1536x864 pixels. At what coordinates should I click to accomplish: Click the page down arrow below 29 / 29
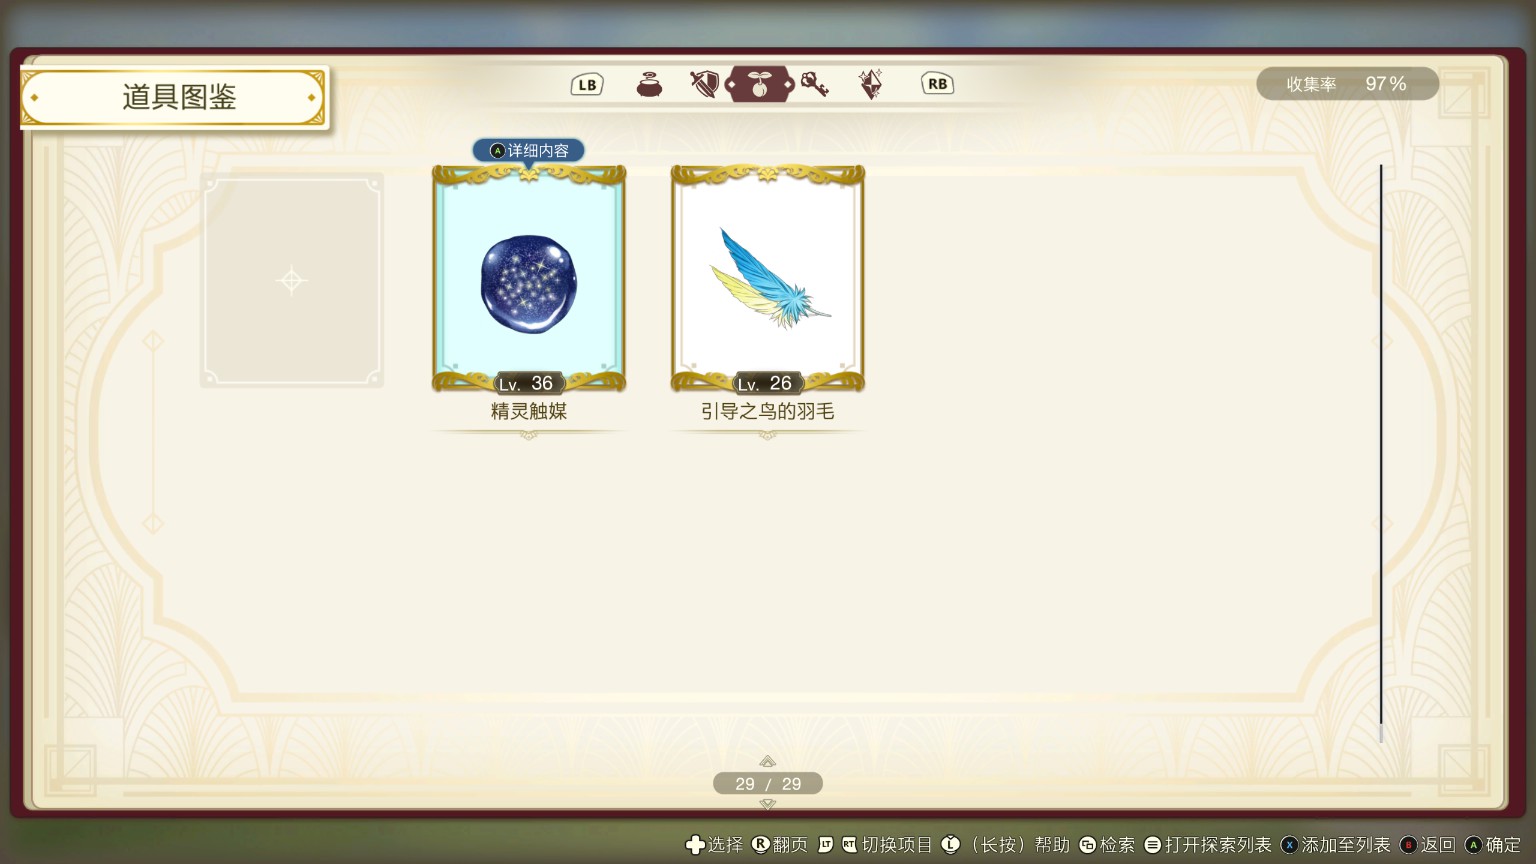767,803
